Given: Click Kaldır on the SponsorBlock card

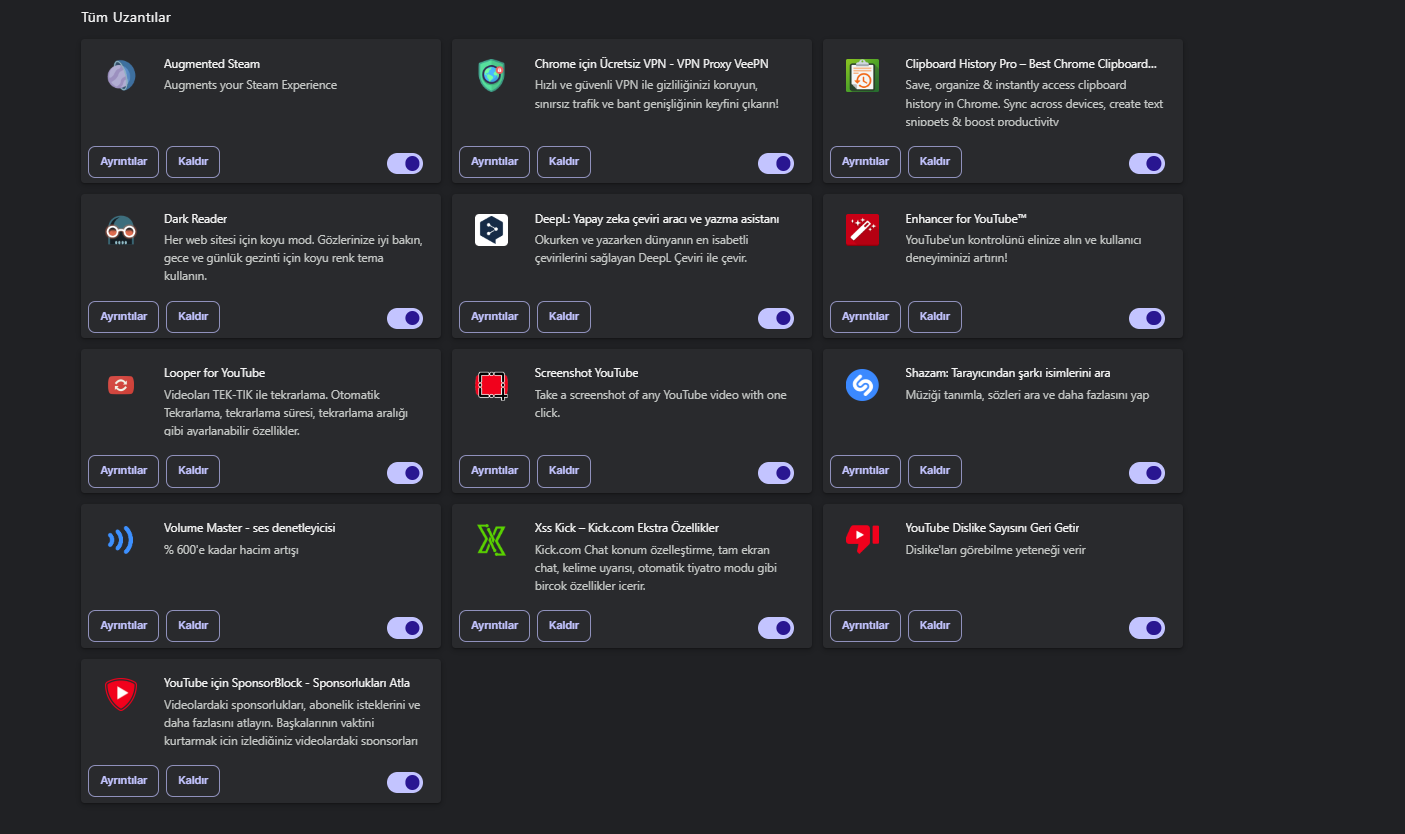Looking at the screenshot, I should pos(193,781).
